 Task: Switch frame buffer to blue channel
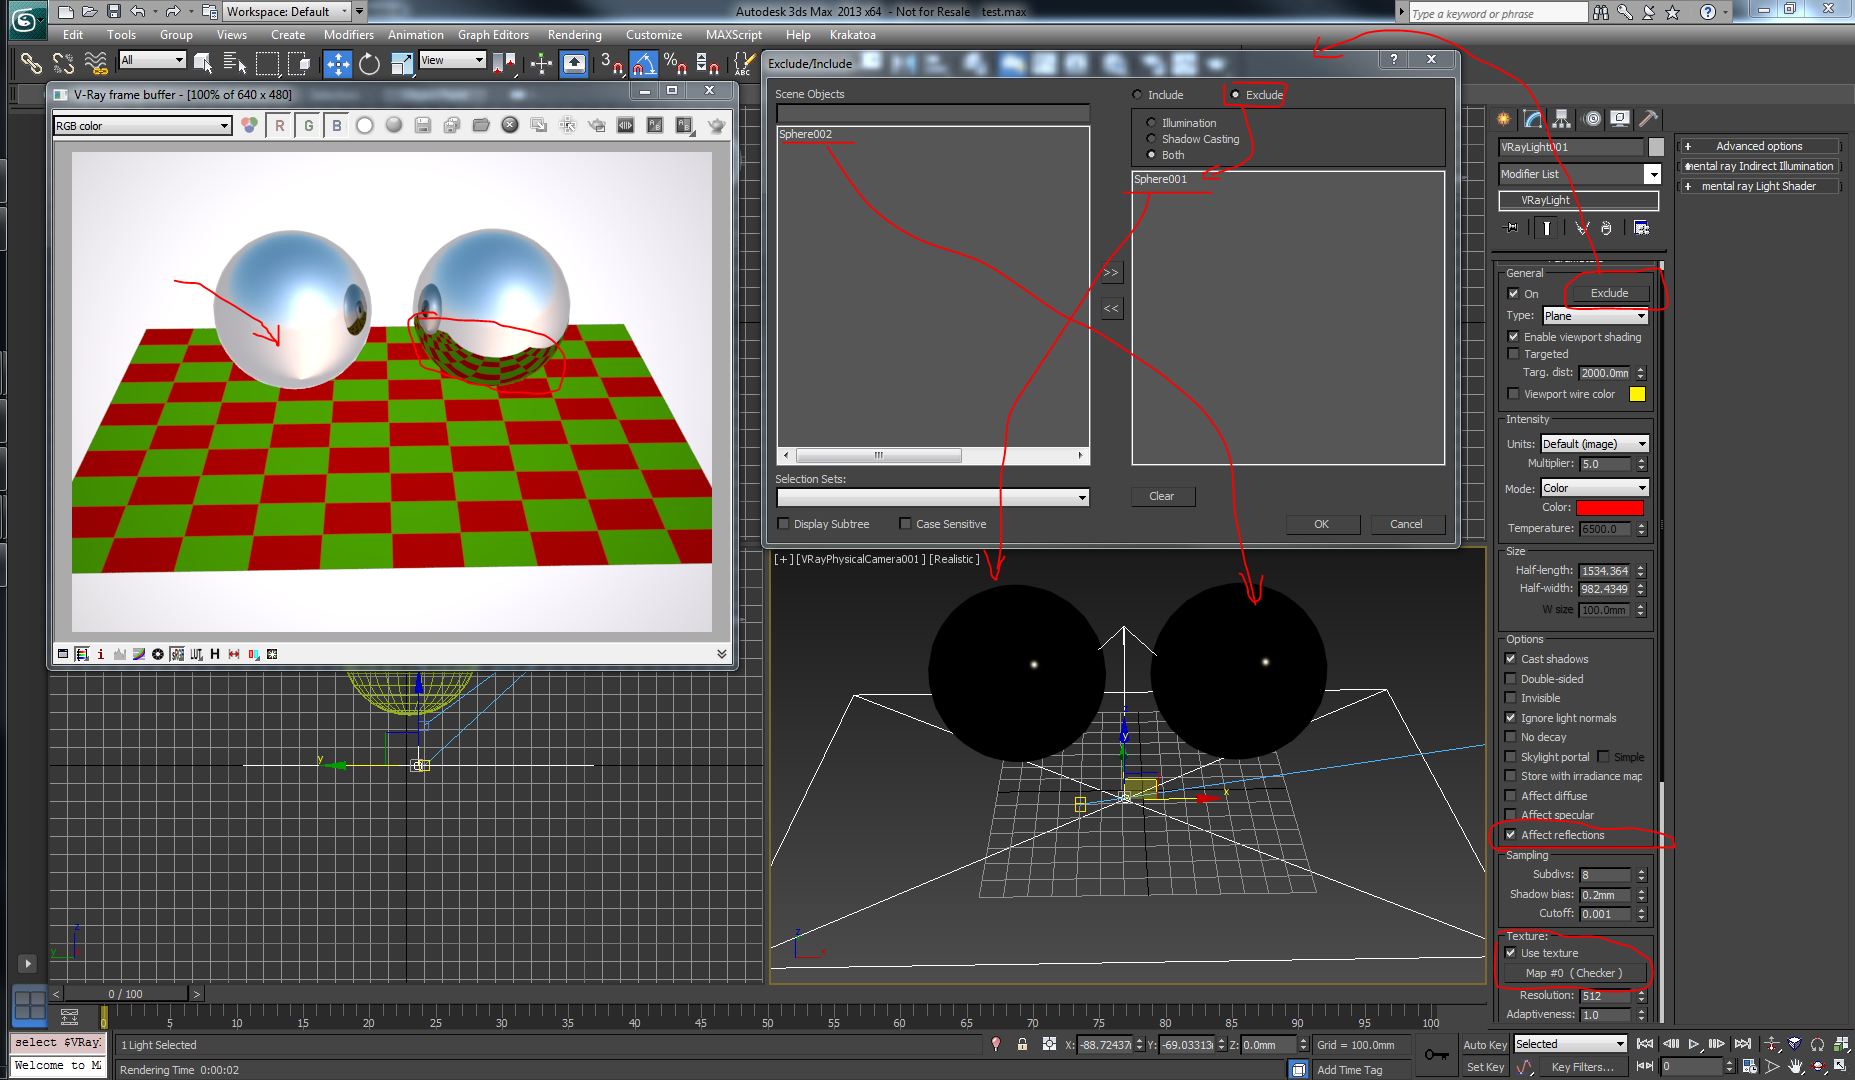coord(337,125)
